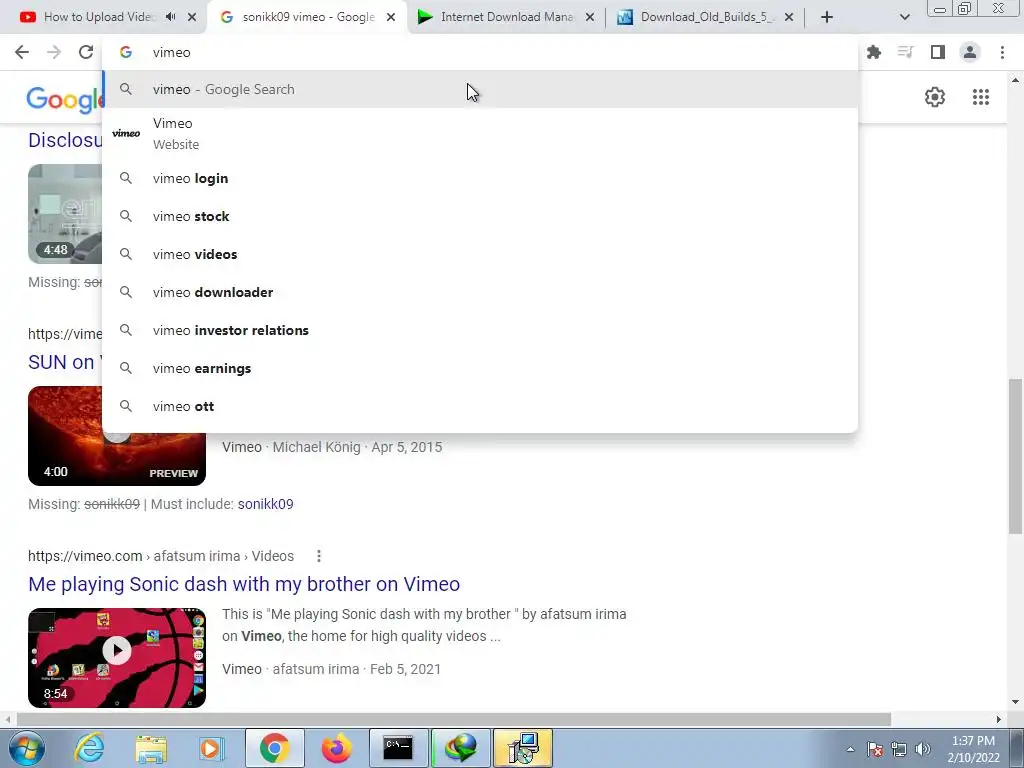
Task: Reload the current page
Action: coord(86,52)
